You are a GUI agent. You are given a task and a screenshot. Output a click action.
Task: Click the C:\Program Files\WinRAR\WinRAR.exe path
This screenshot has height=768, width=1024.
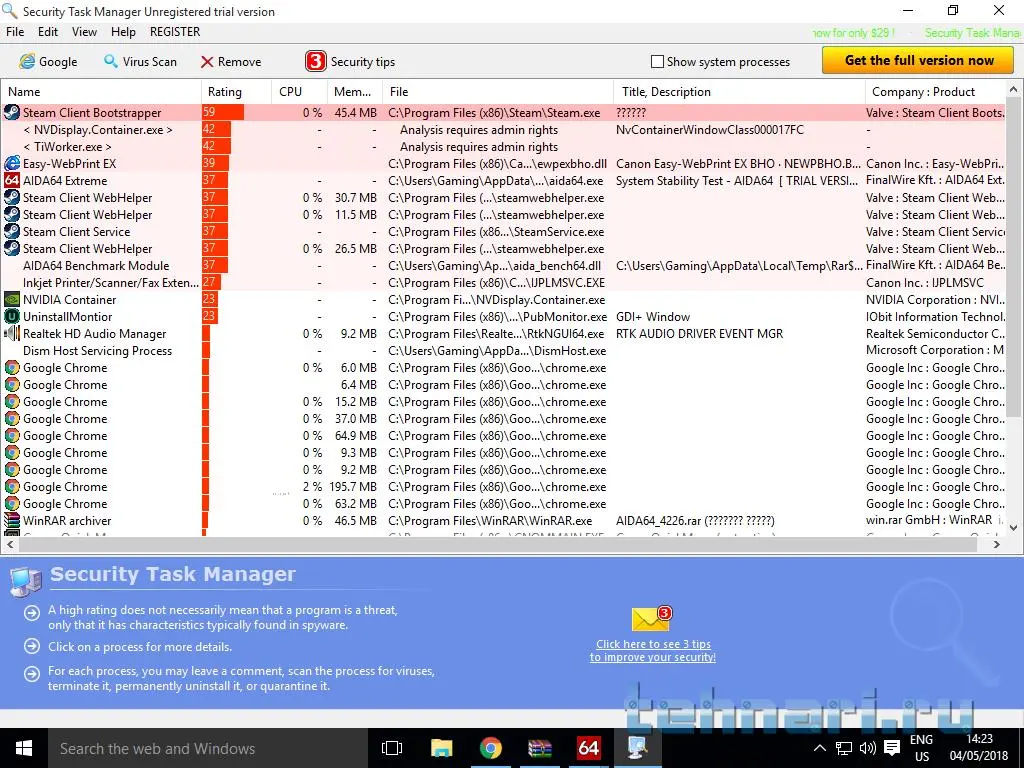[x=490, y=520]
